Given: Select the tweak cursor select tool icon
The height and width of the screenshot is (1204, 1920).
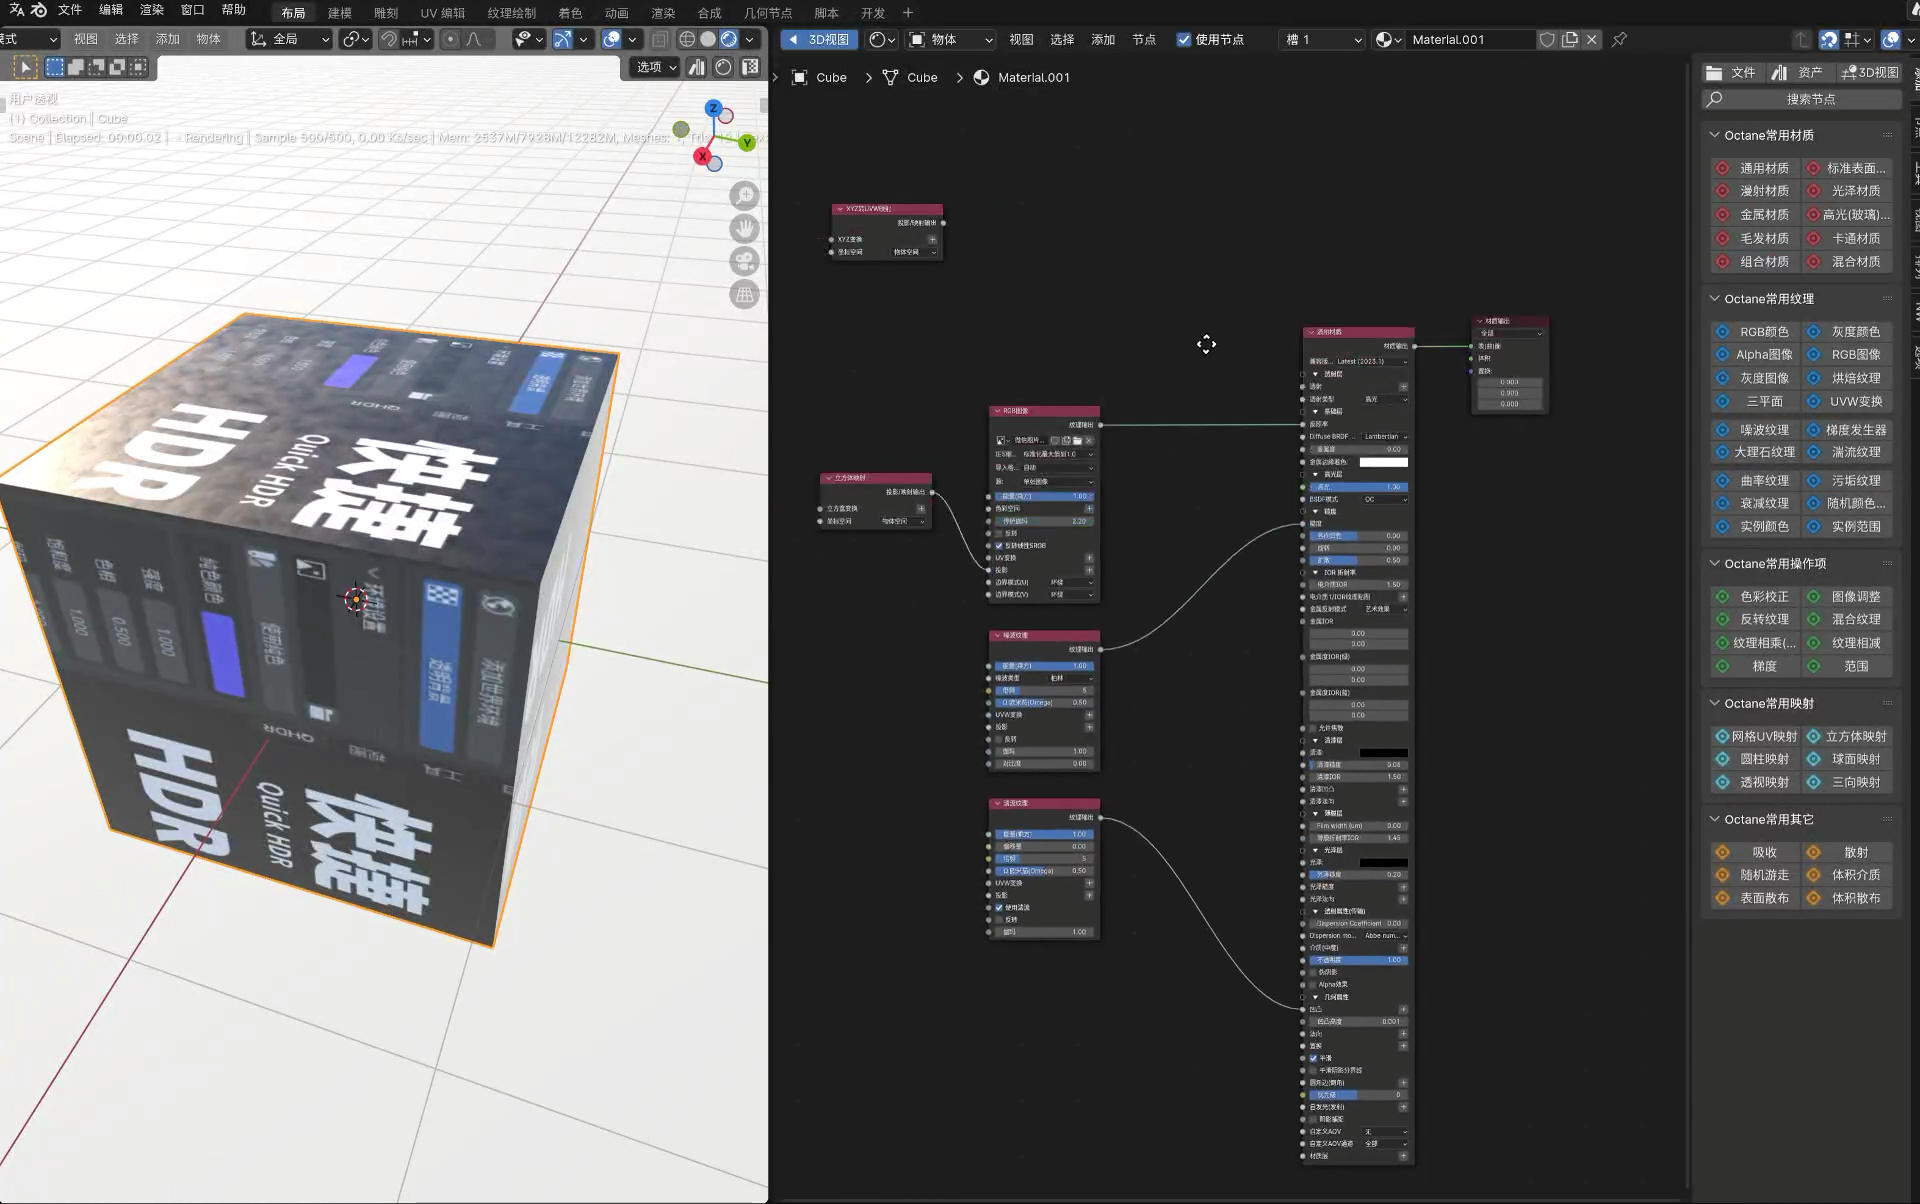Looking at the screenshot, I should pyautogui.click(x=25, y=67).
